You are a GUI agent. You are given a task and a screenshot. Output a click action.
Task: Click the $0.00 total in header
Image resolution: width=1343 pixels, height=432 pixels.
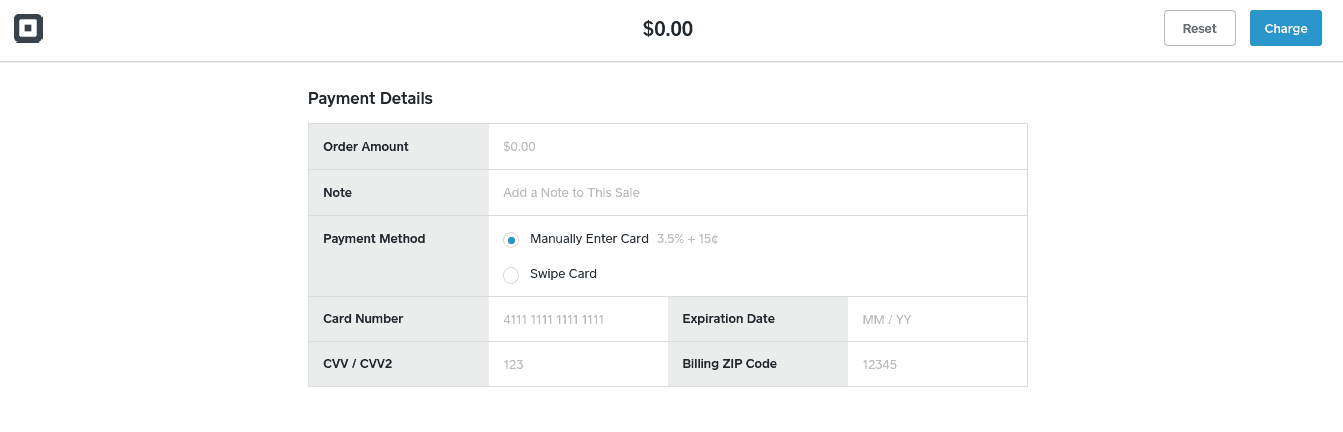coord(668,29)
